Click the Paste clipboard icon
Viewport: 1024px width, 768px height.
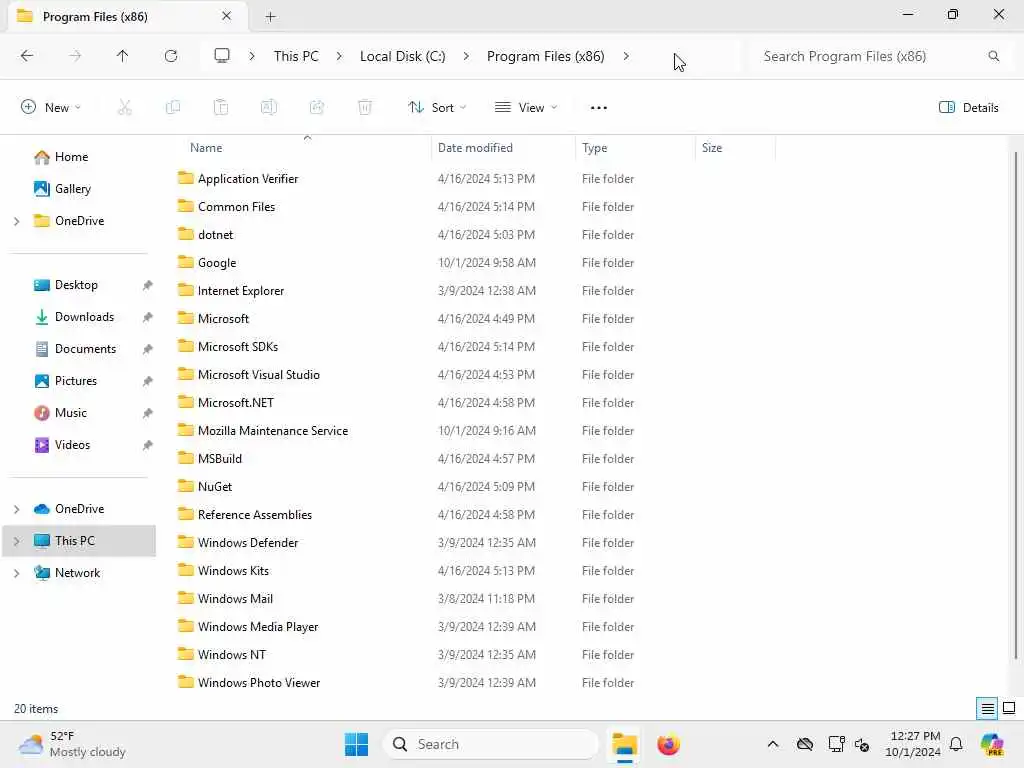(x=221, y=107)
